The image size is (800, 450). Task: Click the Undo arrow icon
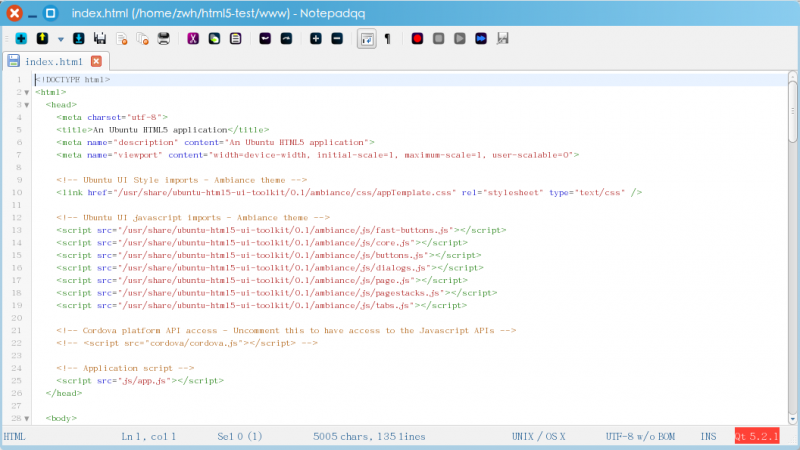tap(265, 38)
